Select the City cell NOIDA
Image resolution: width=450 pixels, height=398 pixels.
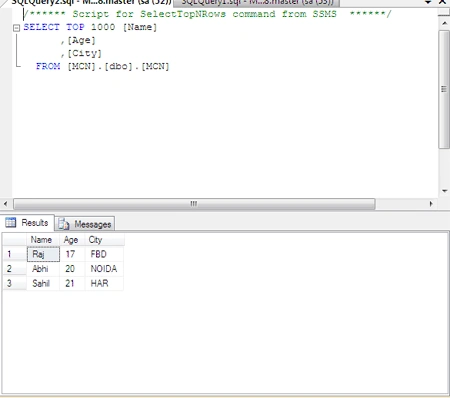104,269
